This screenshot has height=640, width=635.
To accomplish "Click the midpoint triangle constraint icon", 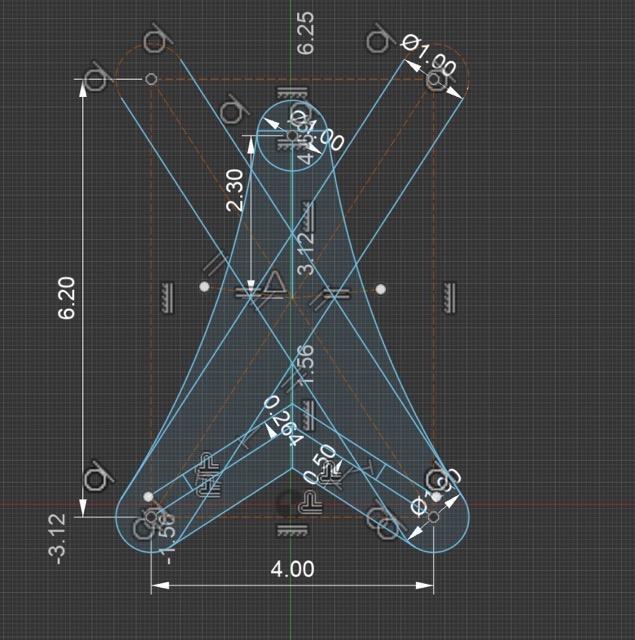I will 274,283.
